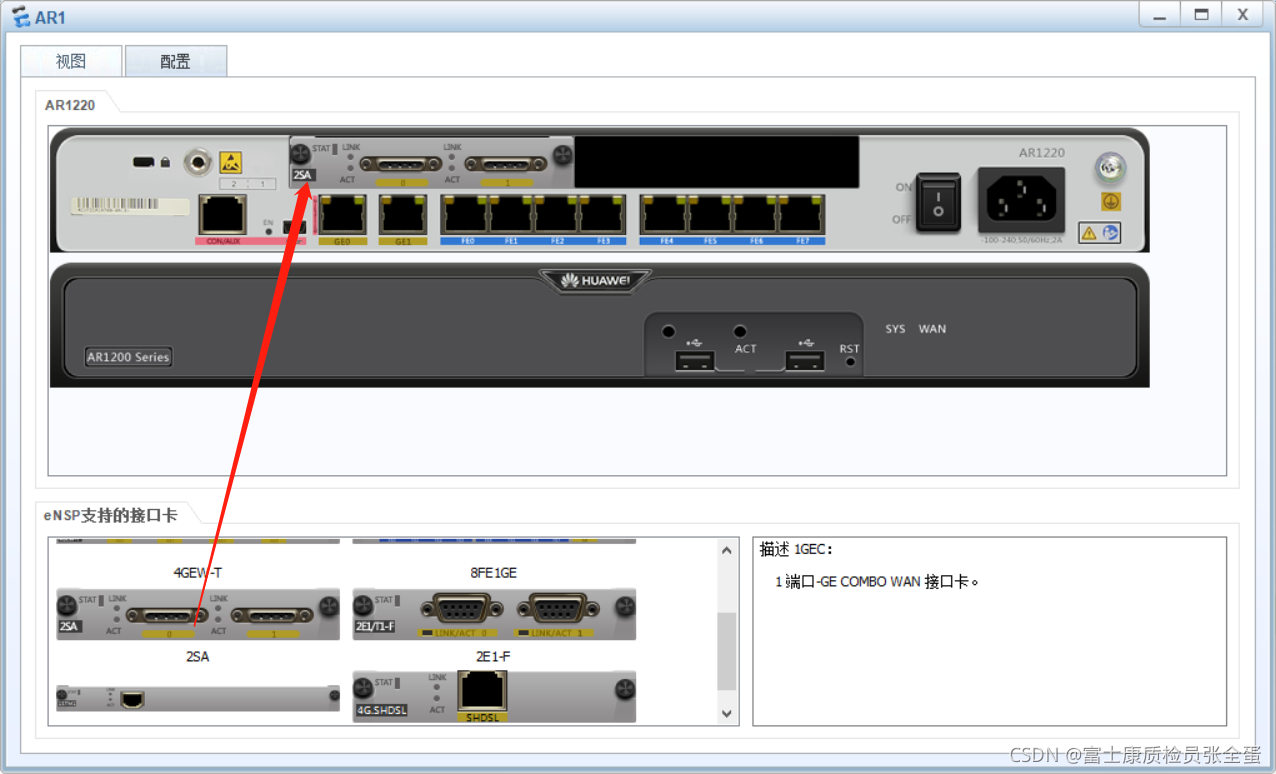Click DB9 port 1 on the 2E1/T1-F card
The width and height of the screenshot is (1276, 774).
coord(556,609)
